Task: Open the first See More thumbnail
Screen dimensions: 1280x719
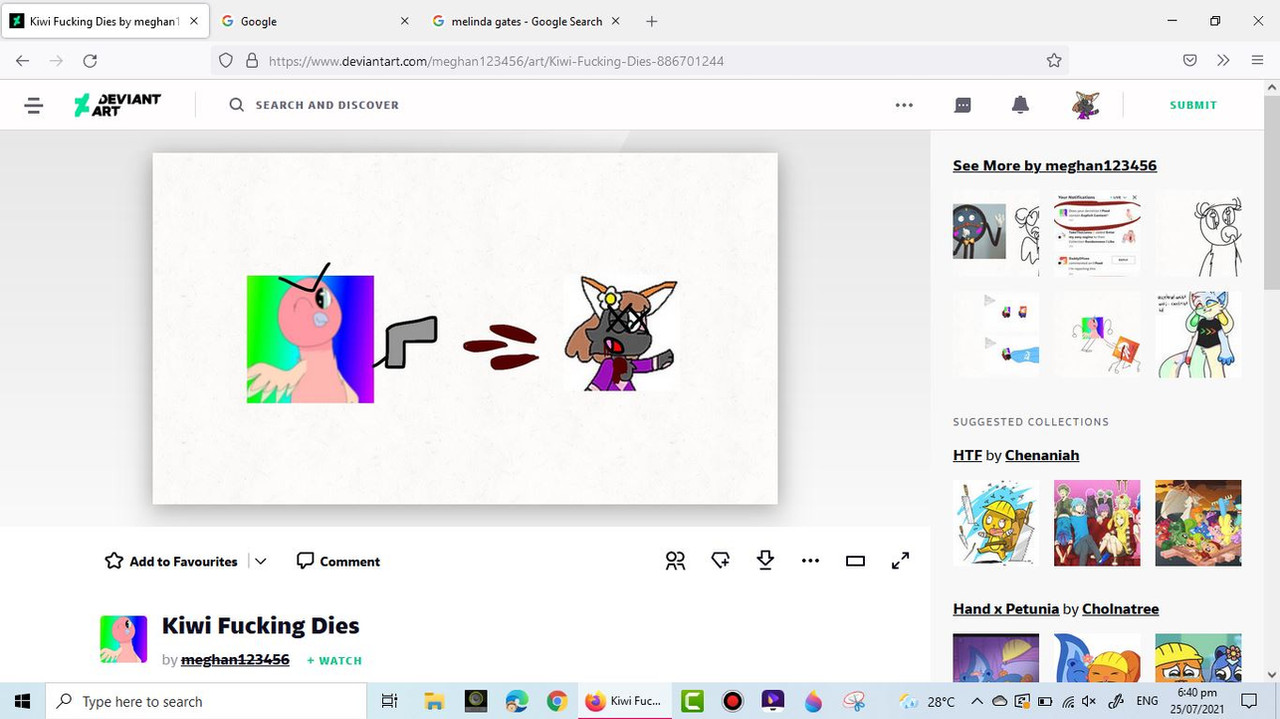Action: [996, 233]
